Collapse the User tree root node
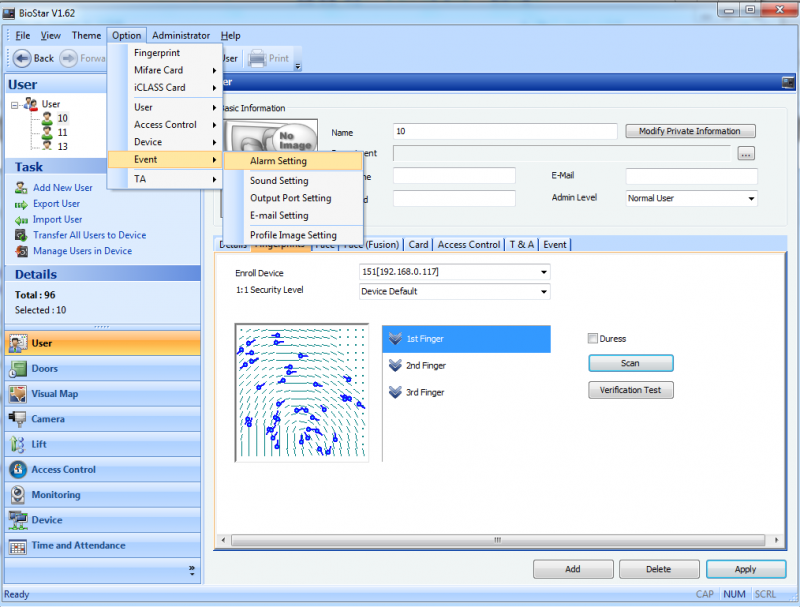The height and width of the screenshot is (607, 800). (x=15, y=104)
